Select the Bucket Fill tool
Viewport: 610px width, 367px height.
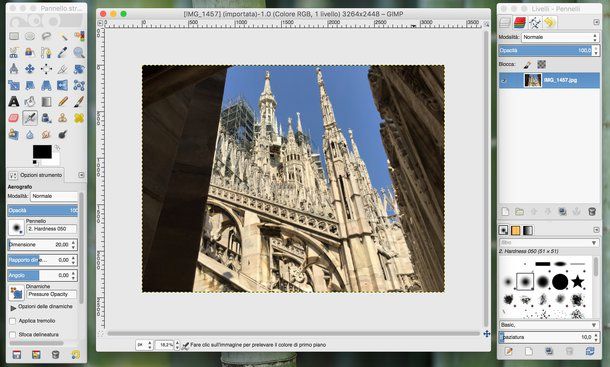pos(30,102)
